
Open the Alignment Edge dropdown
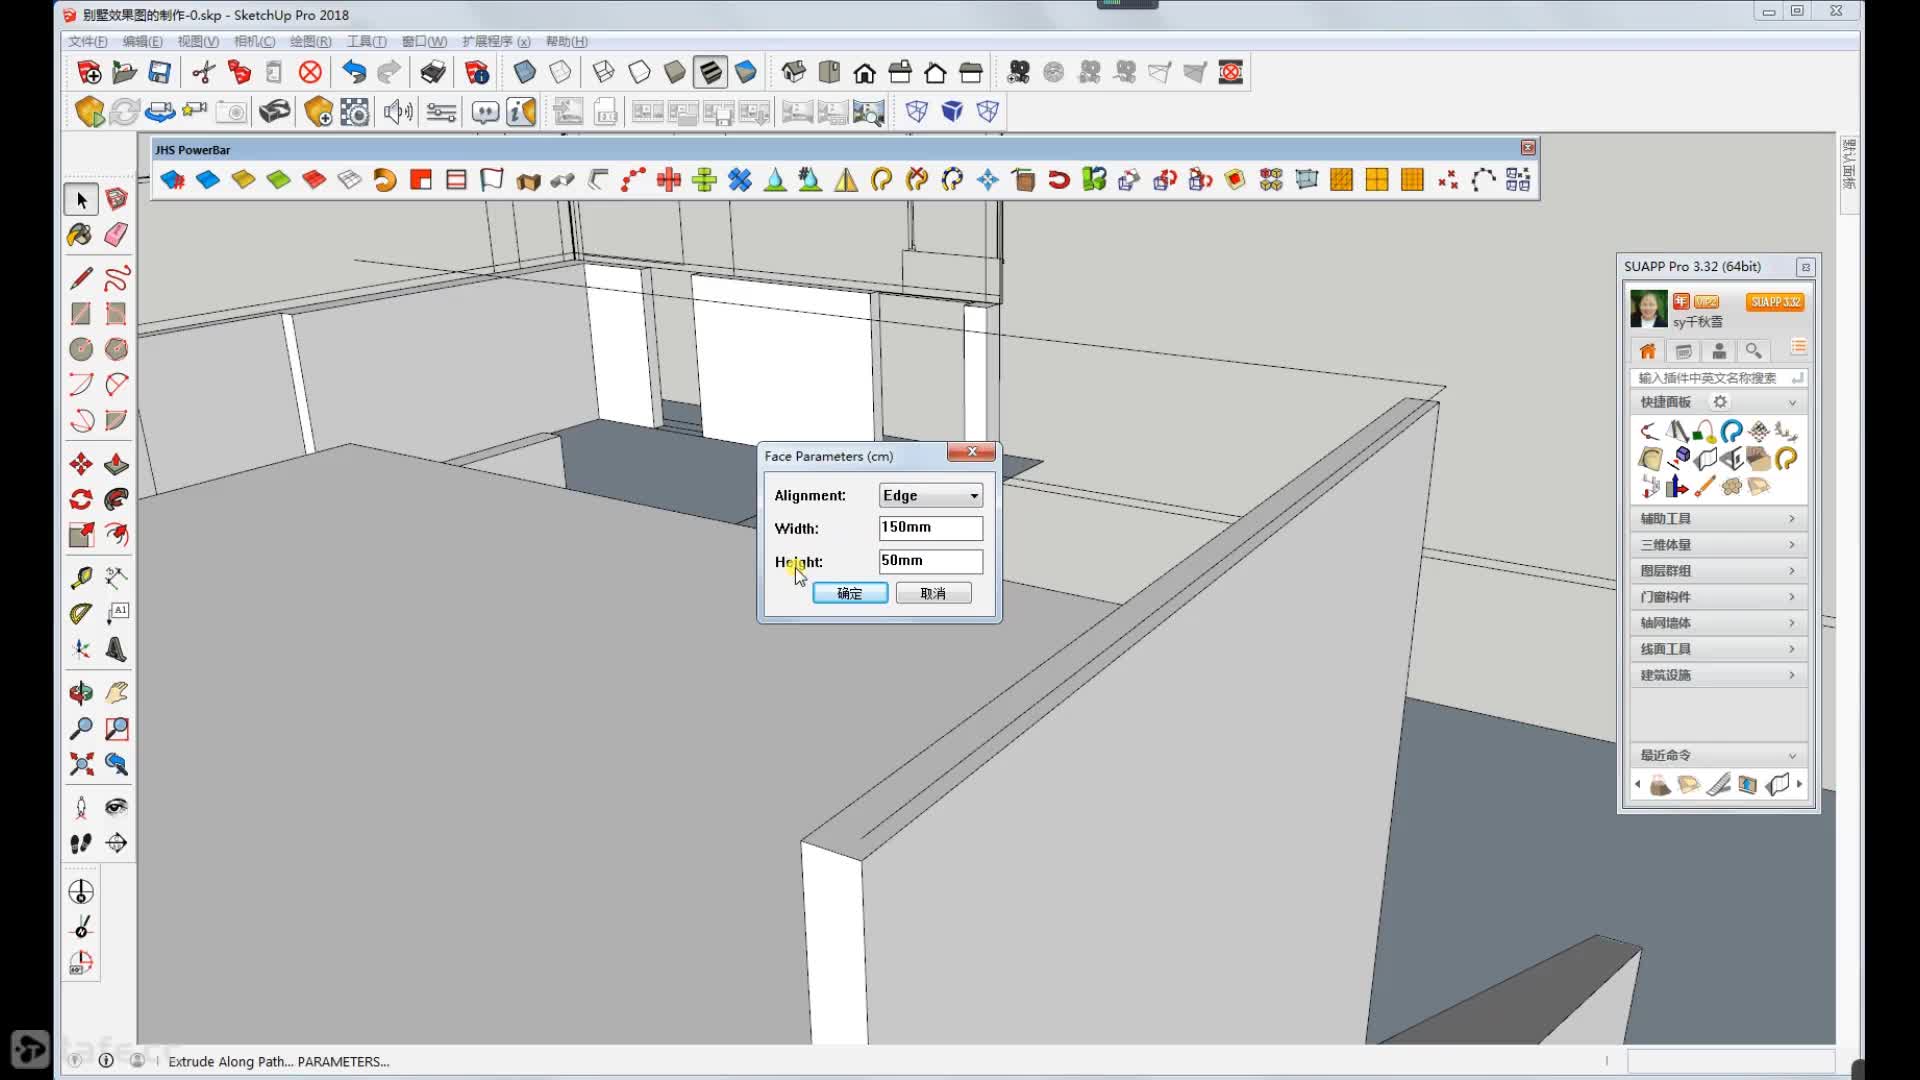[930, 495]
